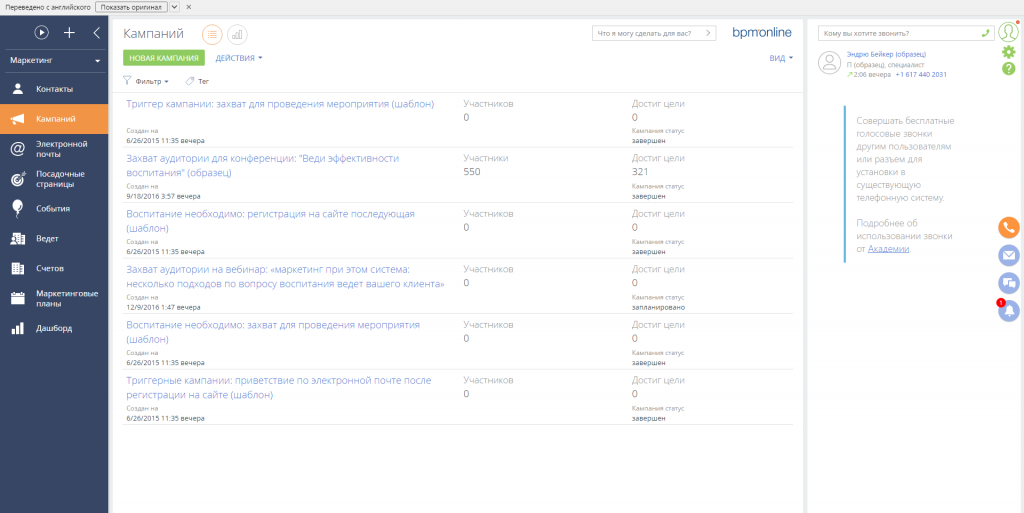This screenshot has width=1024, height=513.
Task: Switch to the chart analytics view
Action: pyautogui.click(x=237, y=34)
